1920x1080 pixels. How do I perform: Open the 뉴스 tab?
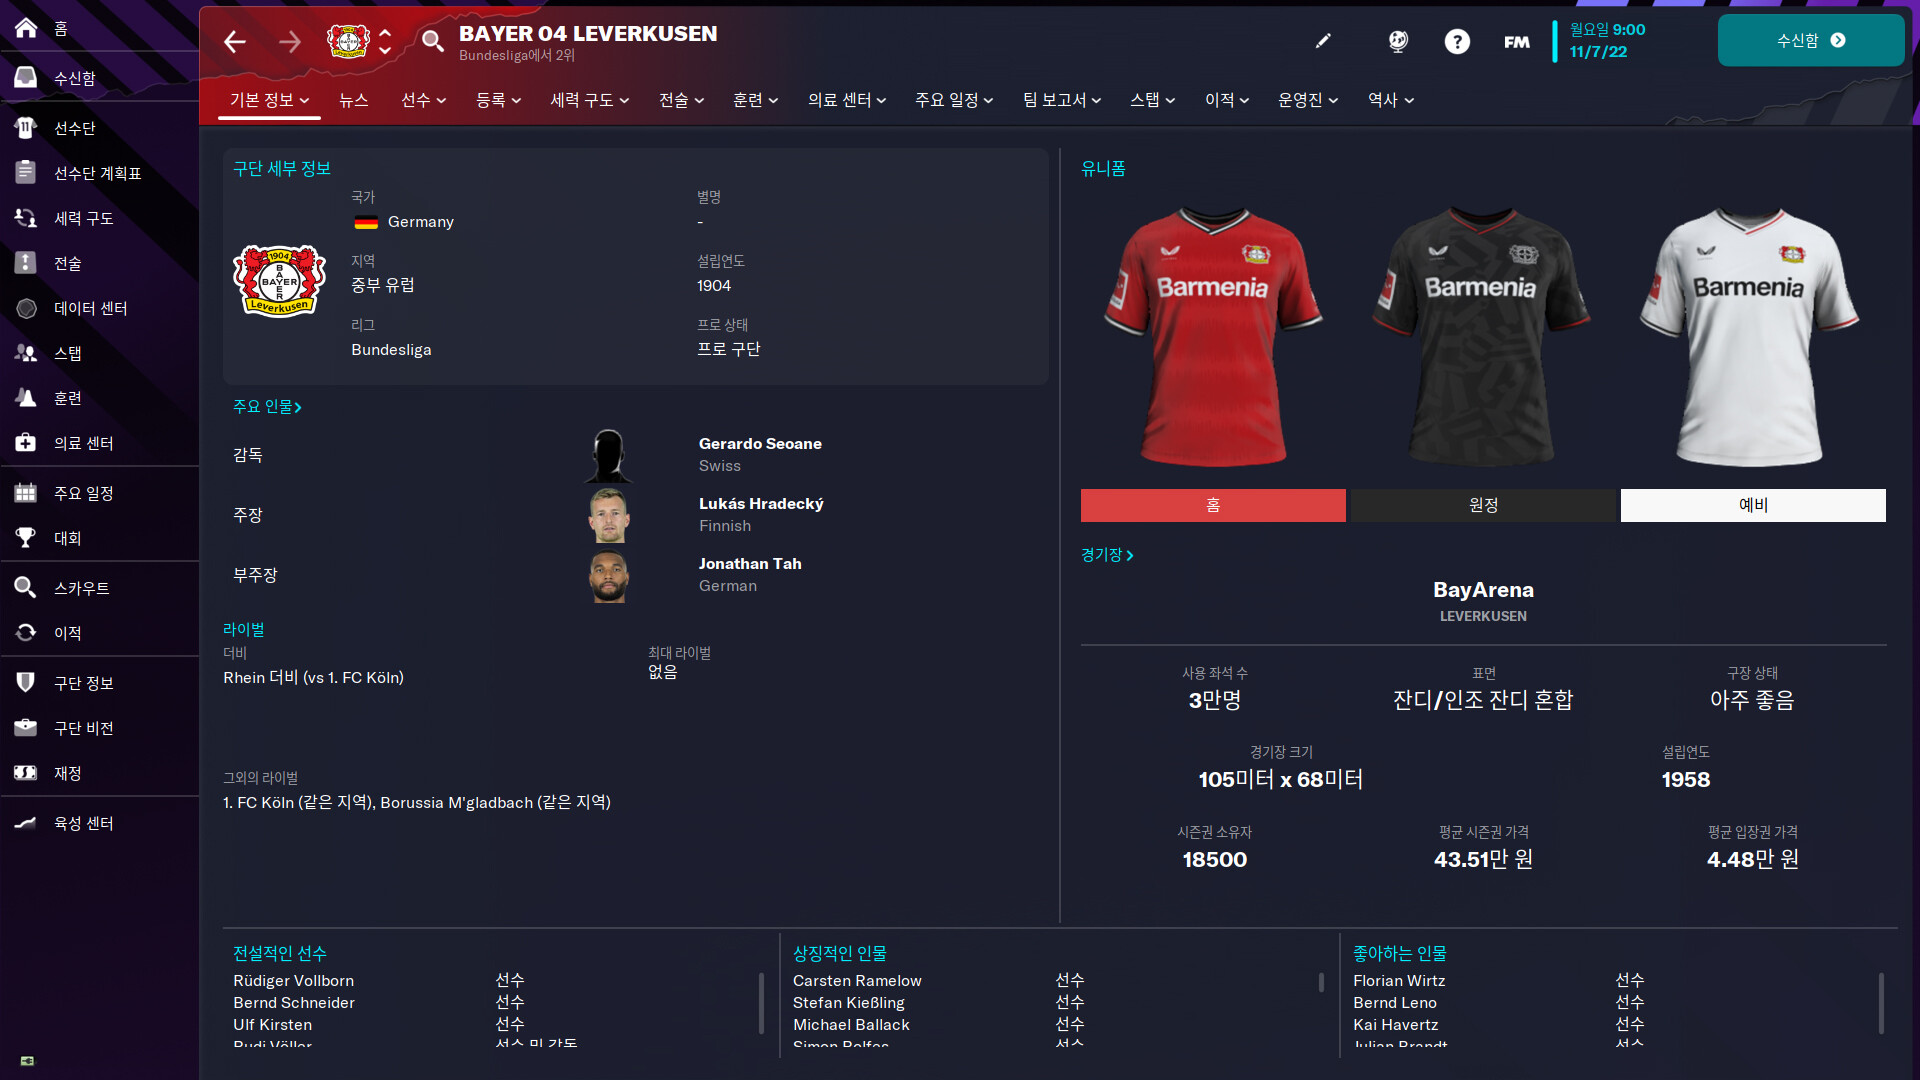tap(353, 100)
